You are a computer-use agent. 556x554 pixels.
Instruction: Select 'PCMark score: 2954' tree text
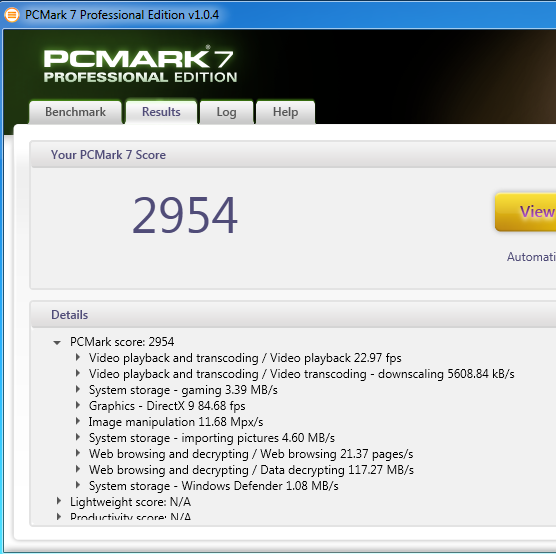click(122, 342)
